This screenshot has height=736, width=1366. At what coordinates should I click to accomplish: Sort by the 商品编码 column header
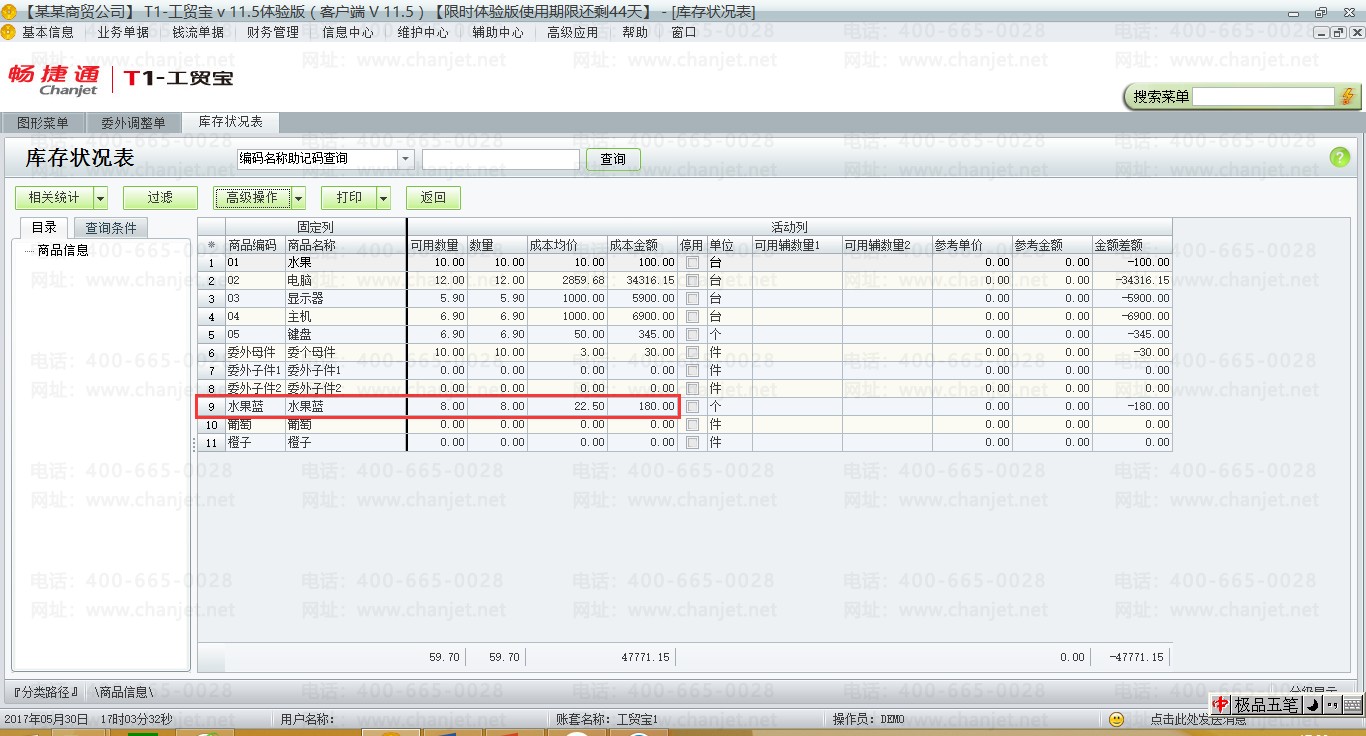255,245
